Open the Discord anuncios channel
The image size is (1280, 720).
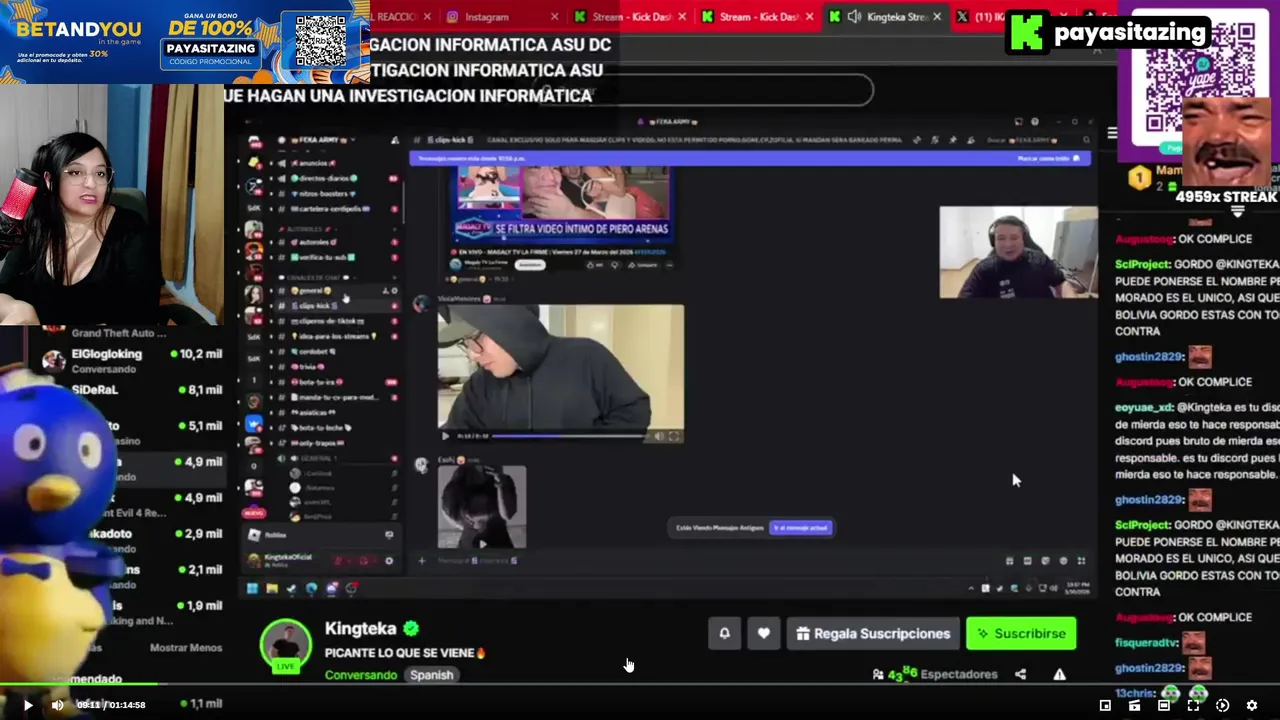tap(313, 162)
